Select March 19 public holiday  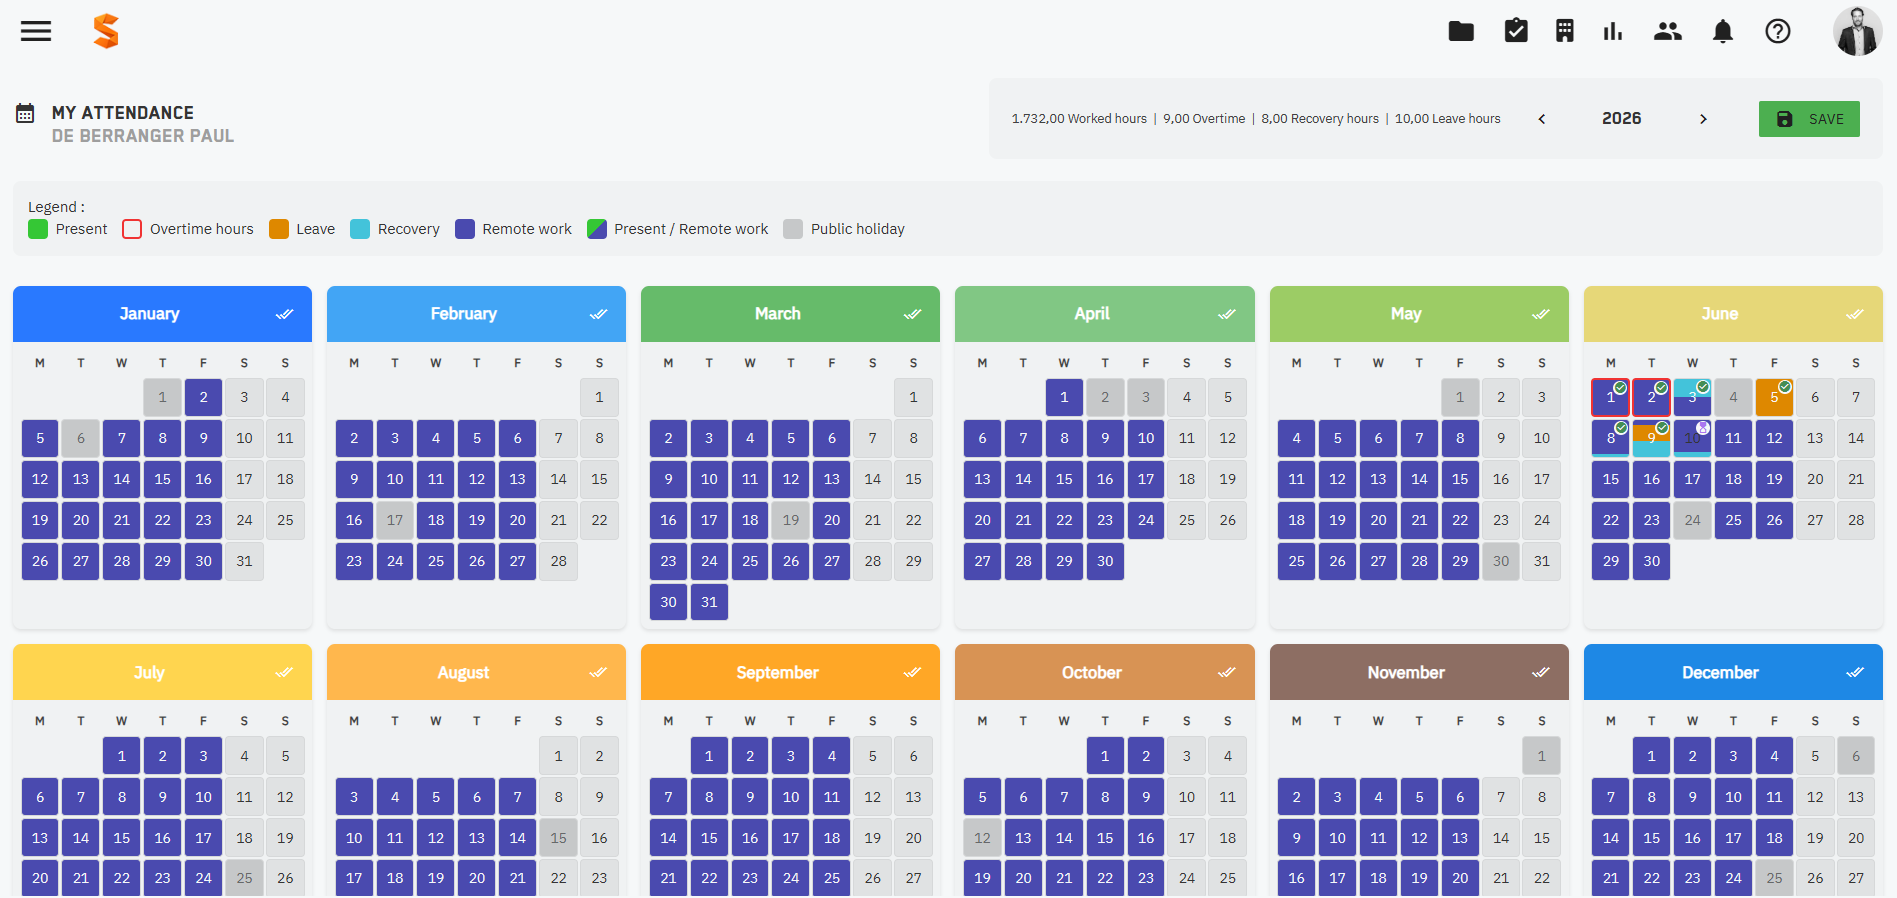(791, 521)
